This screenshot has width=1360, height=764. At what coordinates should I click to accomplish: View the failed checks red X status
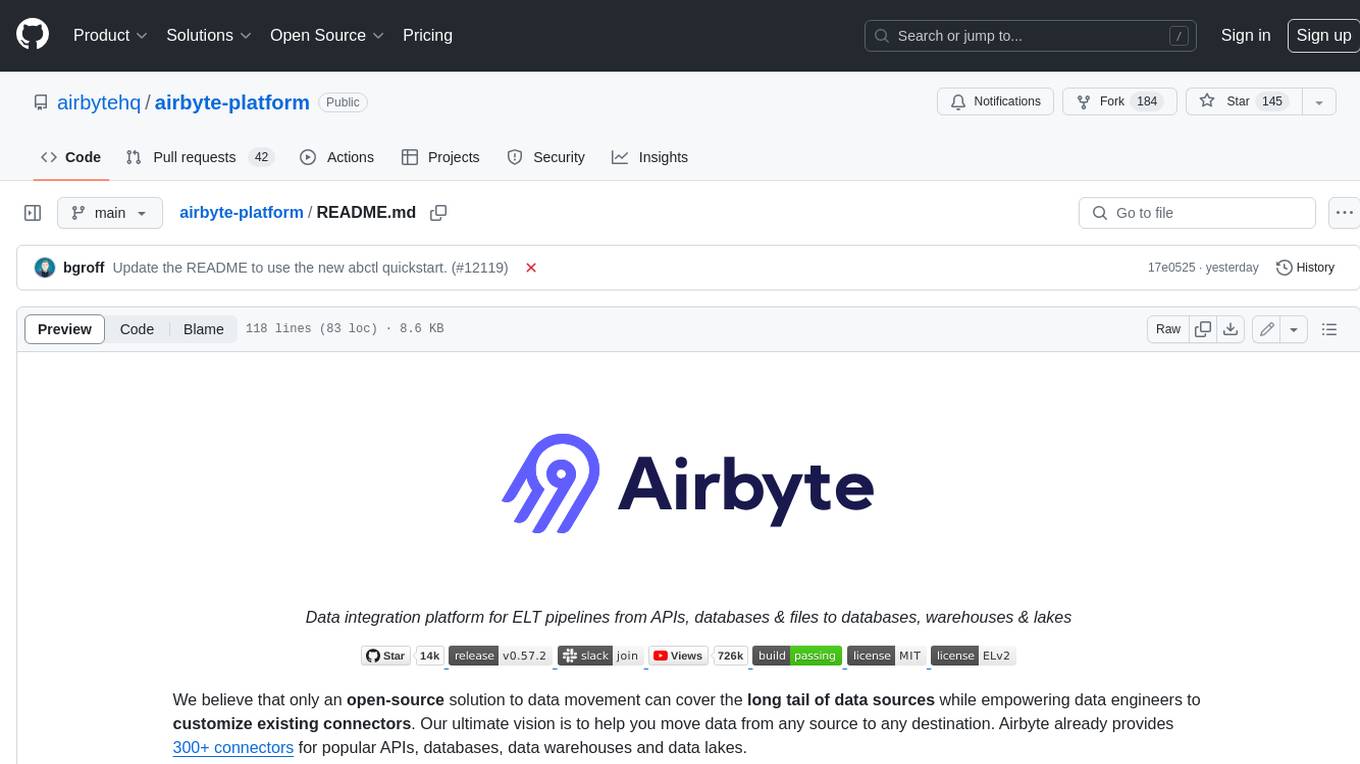click(531, 268)
